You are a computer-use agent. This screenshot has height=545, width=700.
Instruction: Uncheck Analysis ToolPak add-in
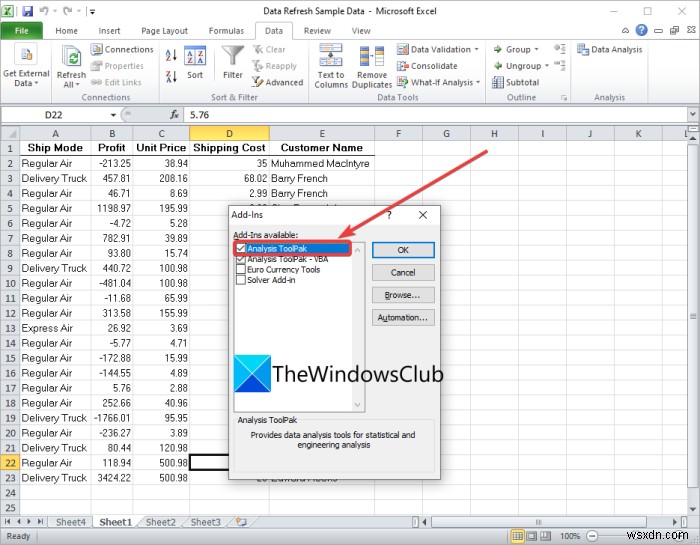pyautogui.click(x=241, y=248)
